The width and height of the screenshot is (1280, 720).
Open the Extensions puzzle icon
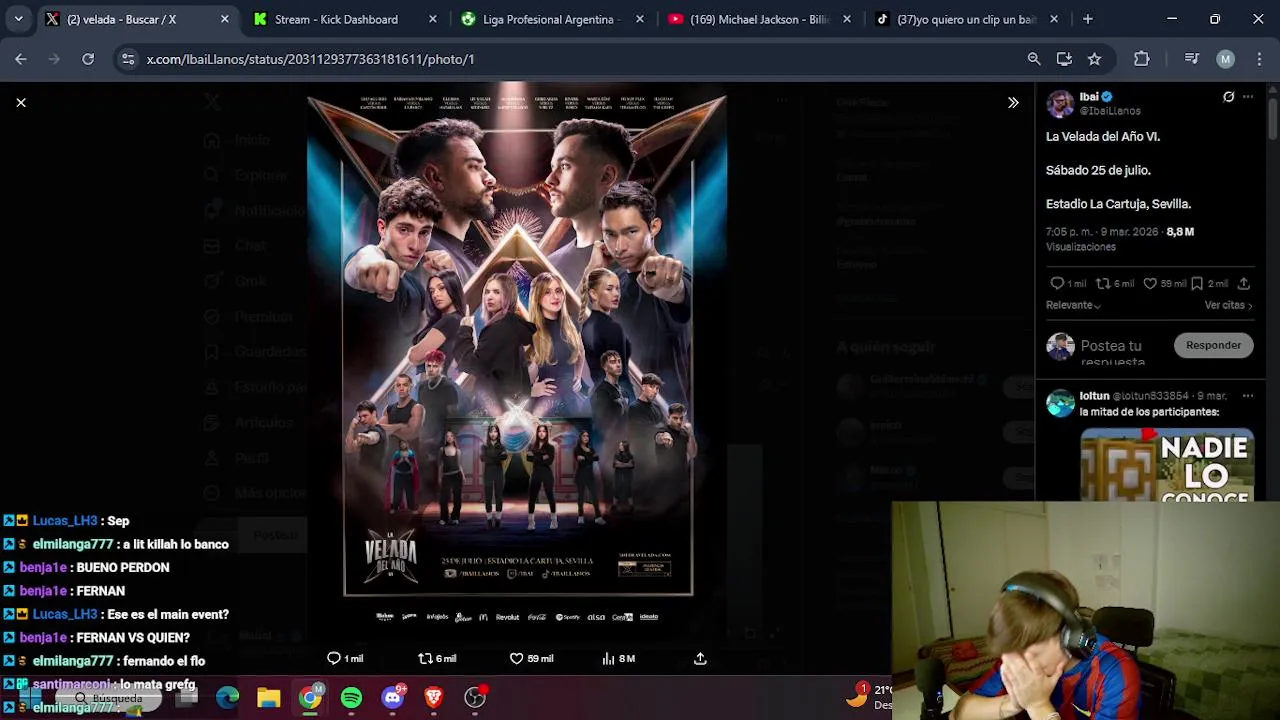click(1141, 59)
